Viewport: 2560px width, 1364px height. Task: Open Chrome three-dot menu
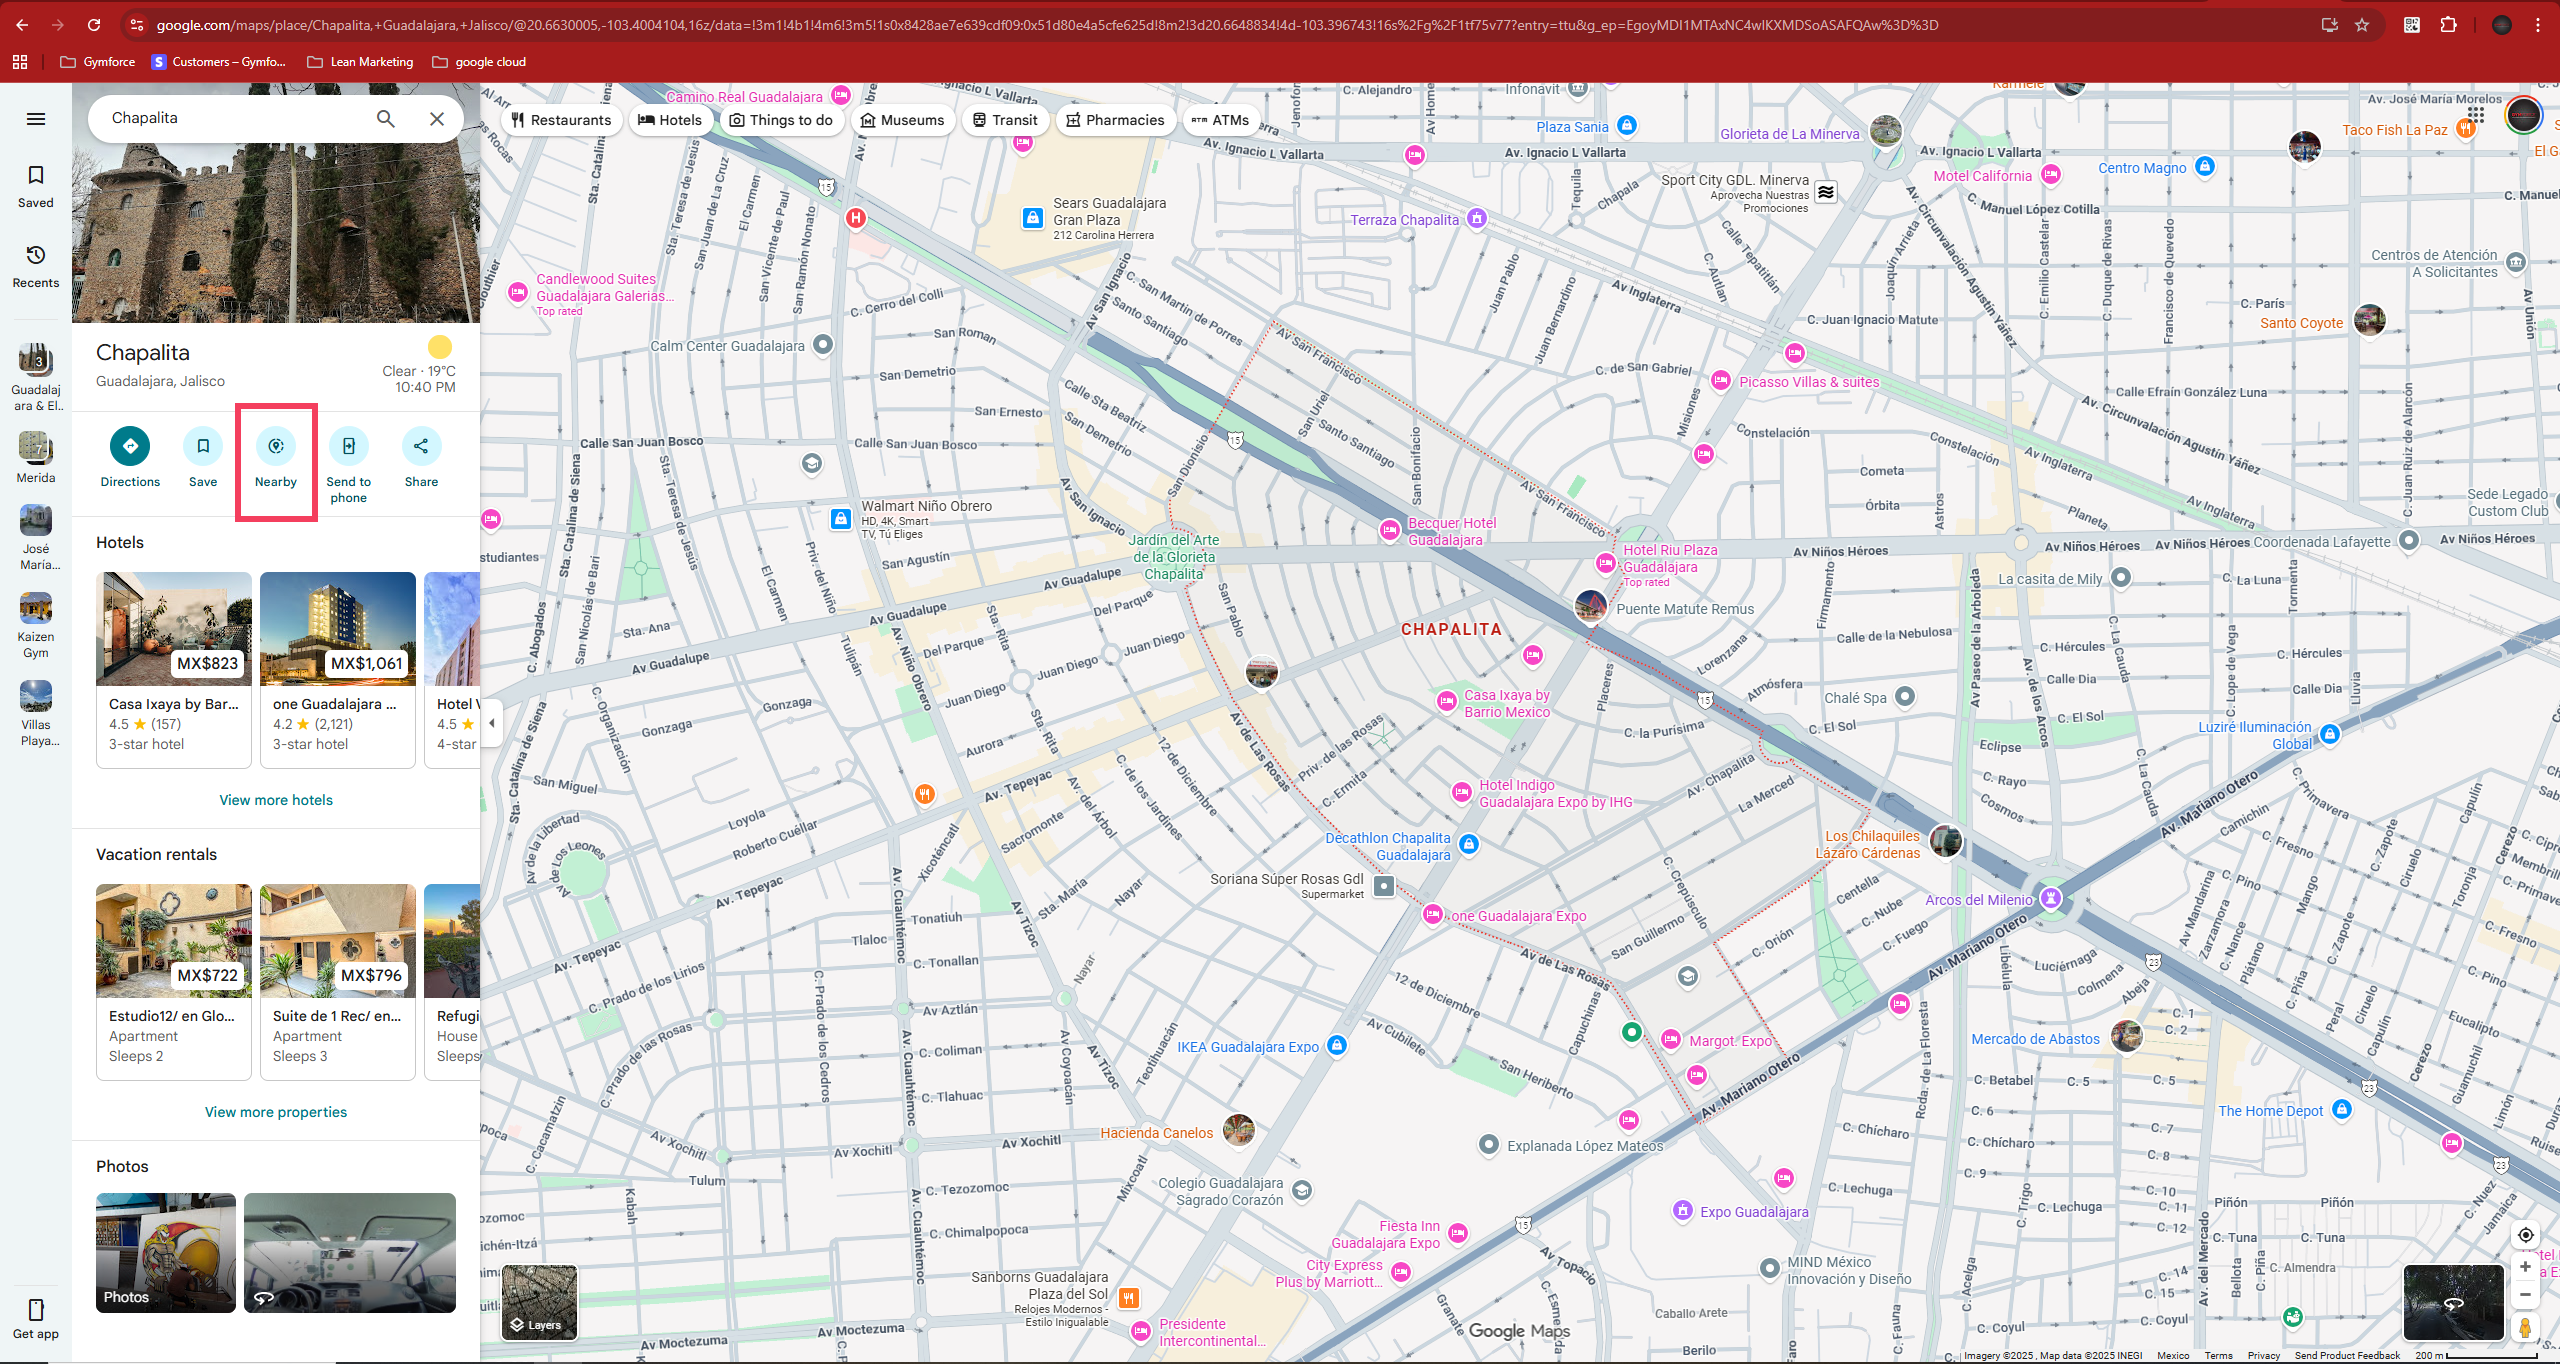[2538, 25]
